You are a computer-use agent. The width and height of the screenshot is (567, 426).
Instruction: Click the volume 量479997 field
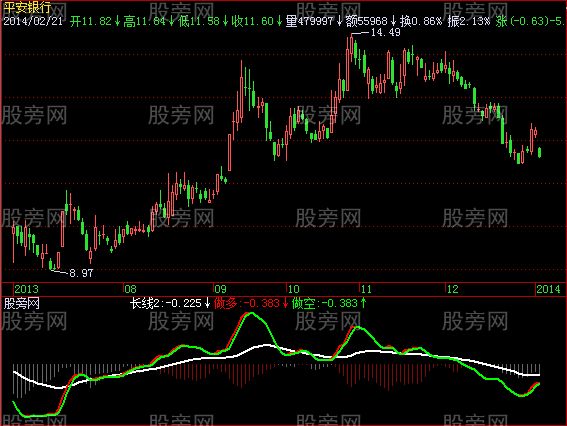pos(314,21)
